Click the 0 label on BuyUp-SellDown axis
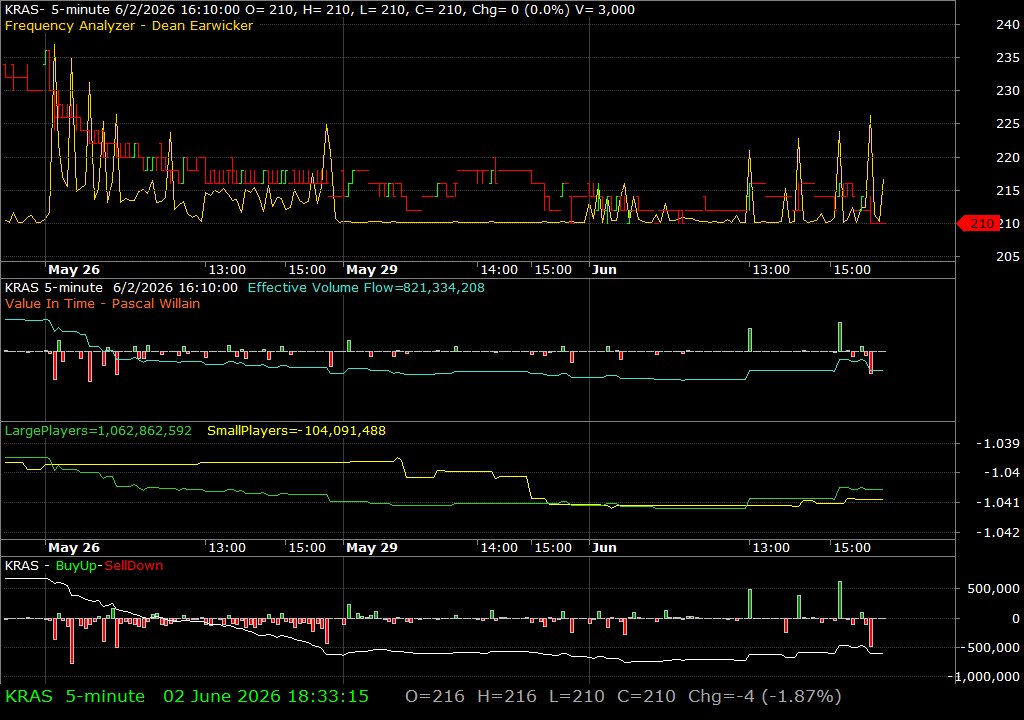 point(1016,618)
